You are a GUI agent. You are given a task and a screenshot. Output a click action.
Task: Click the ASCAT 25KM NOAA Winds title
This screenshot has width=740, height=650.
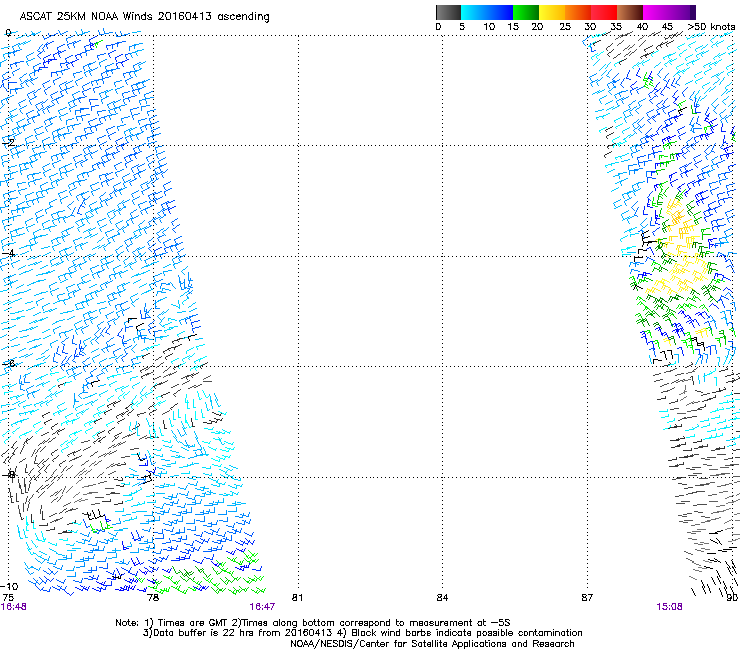[x=144, y=17]
